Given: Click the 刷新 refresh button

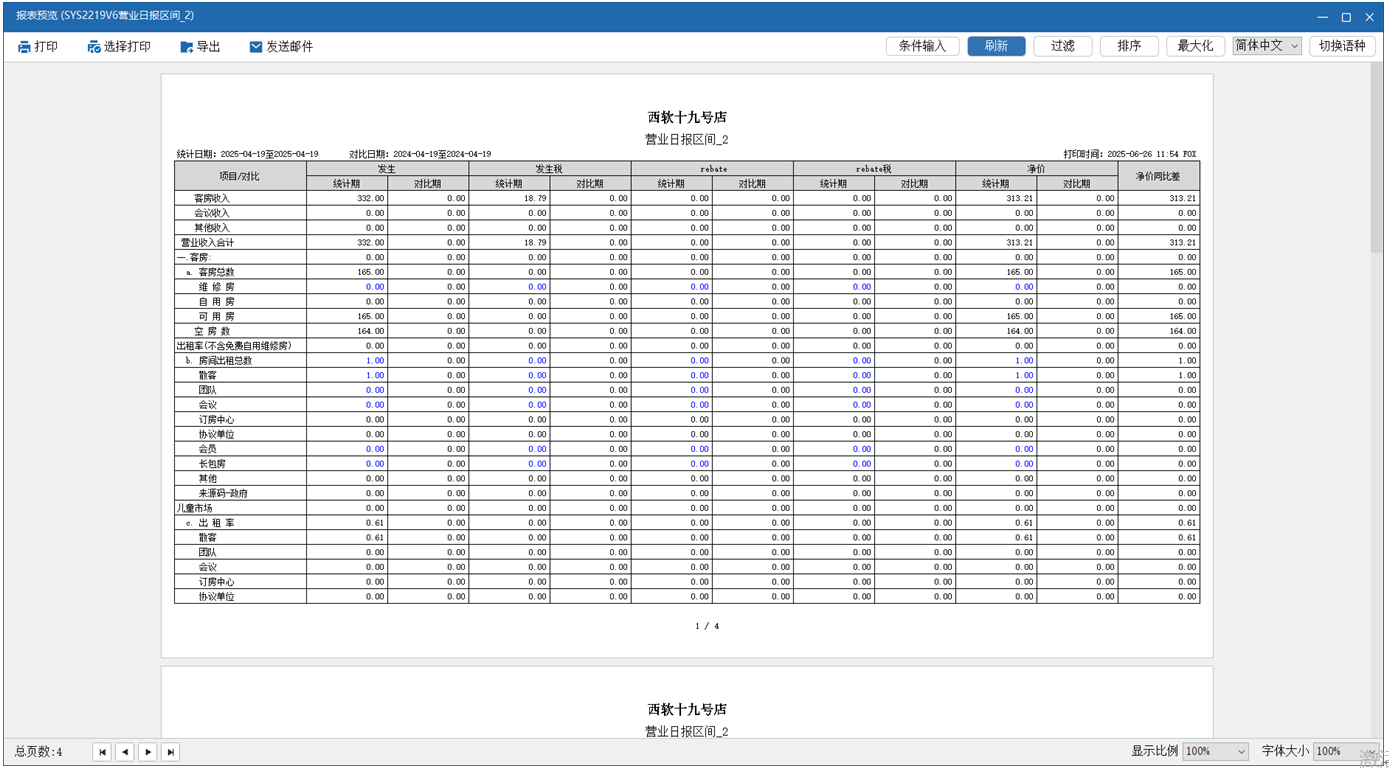Looking at the screenshot, I should [996, 46].
